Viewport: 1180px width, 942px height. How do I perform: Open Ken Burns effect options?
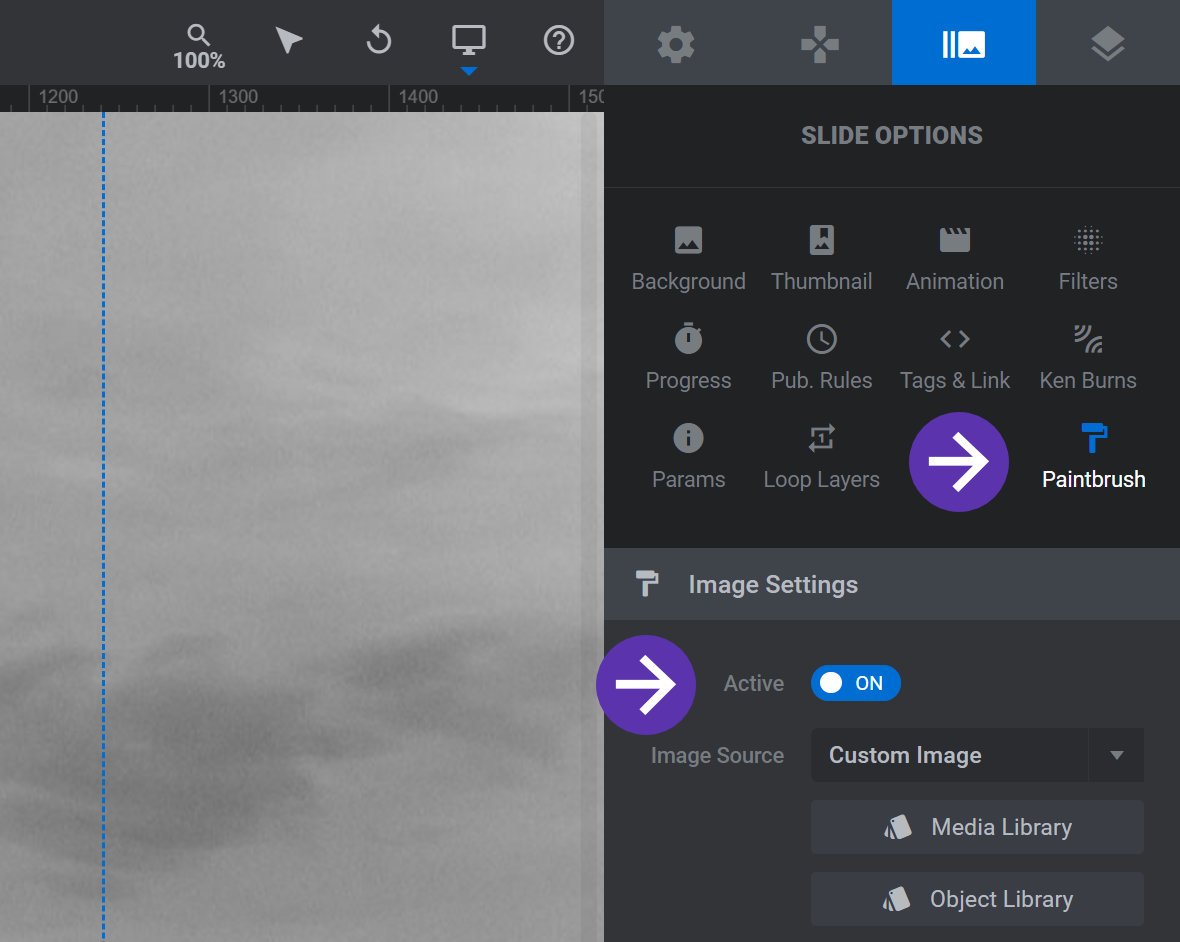(x=1087, y=358)
